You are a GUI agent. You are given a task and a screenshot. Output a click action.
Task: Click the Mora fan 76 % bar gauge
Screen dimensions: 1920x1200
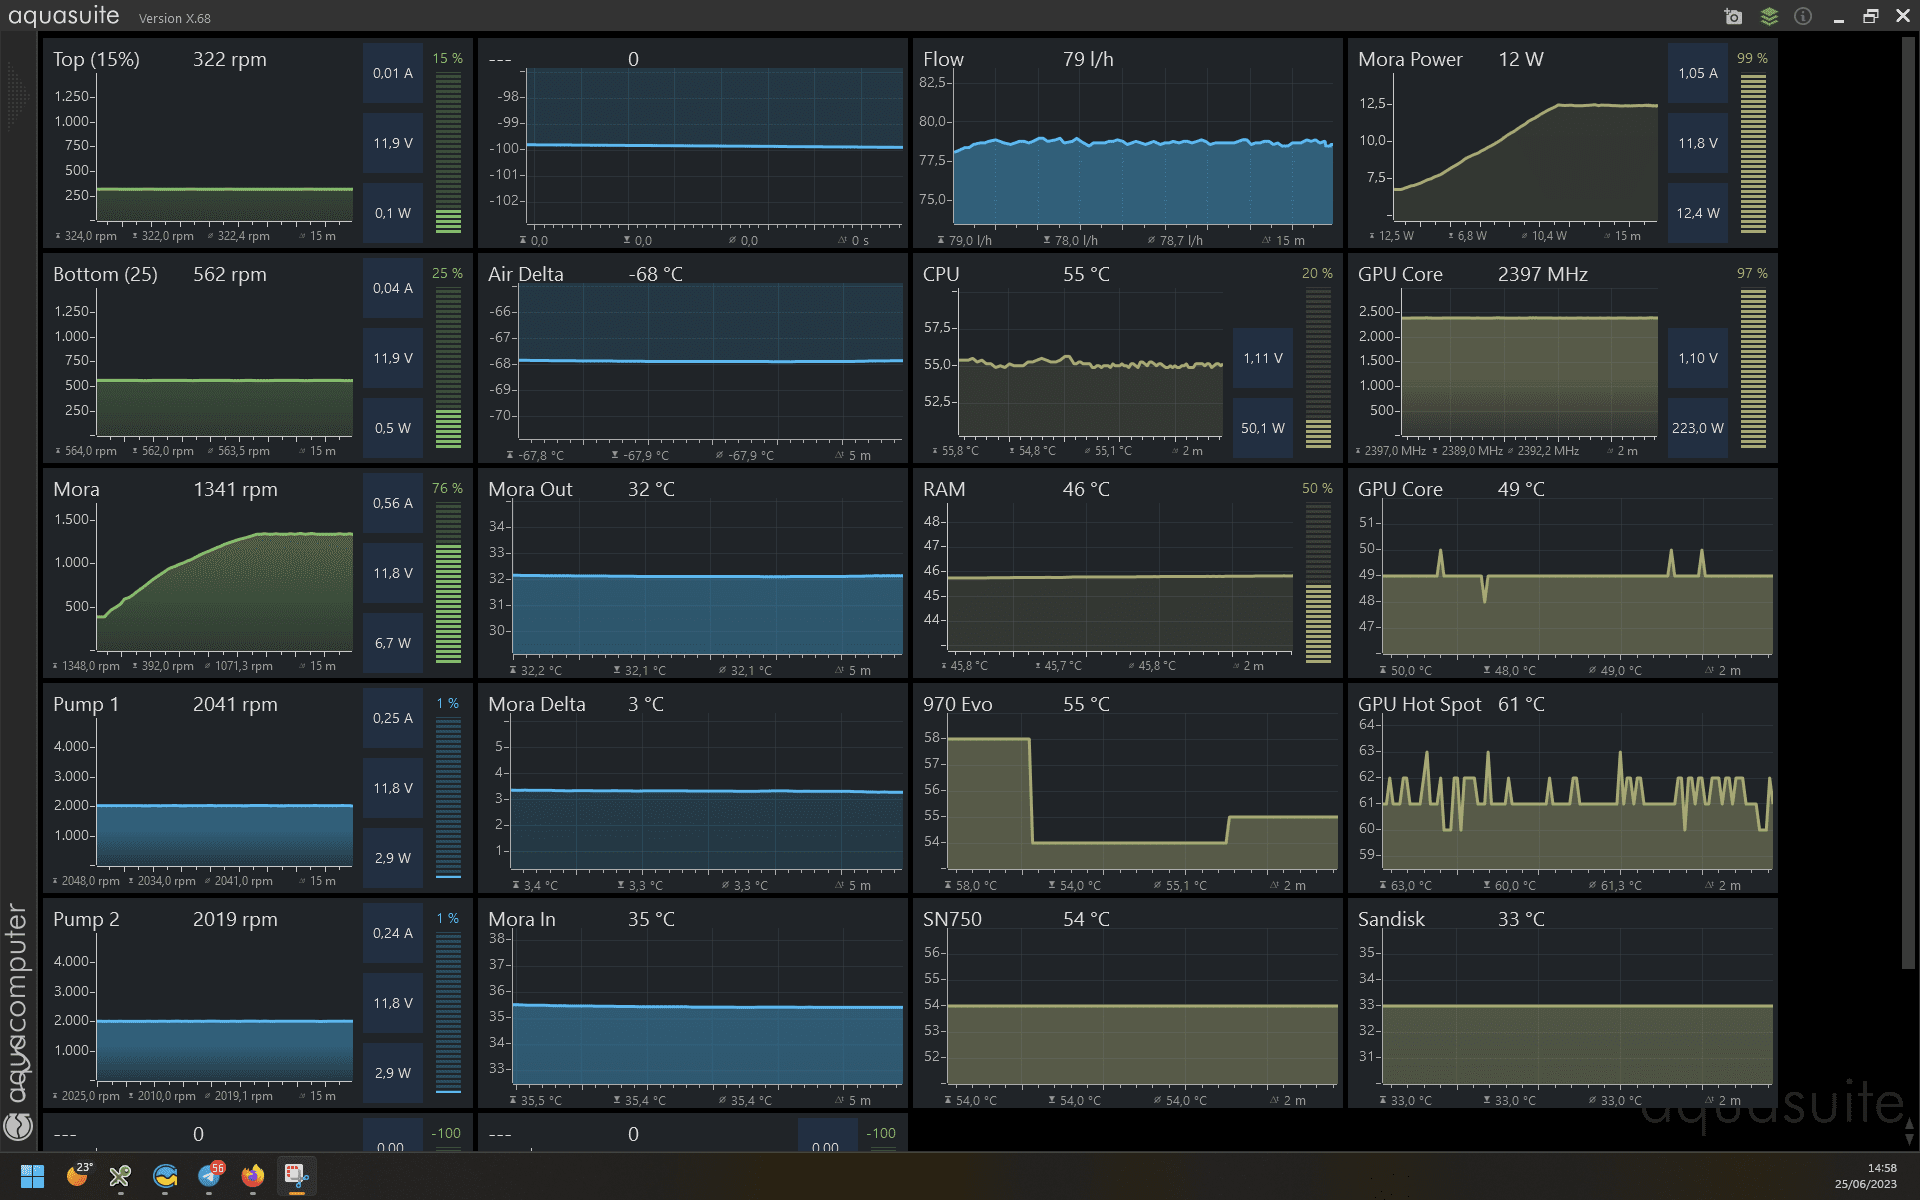[x=448, y=582]
